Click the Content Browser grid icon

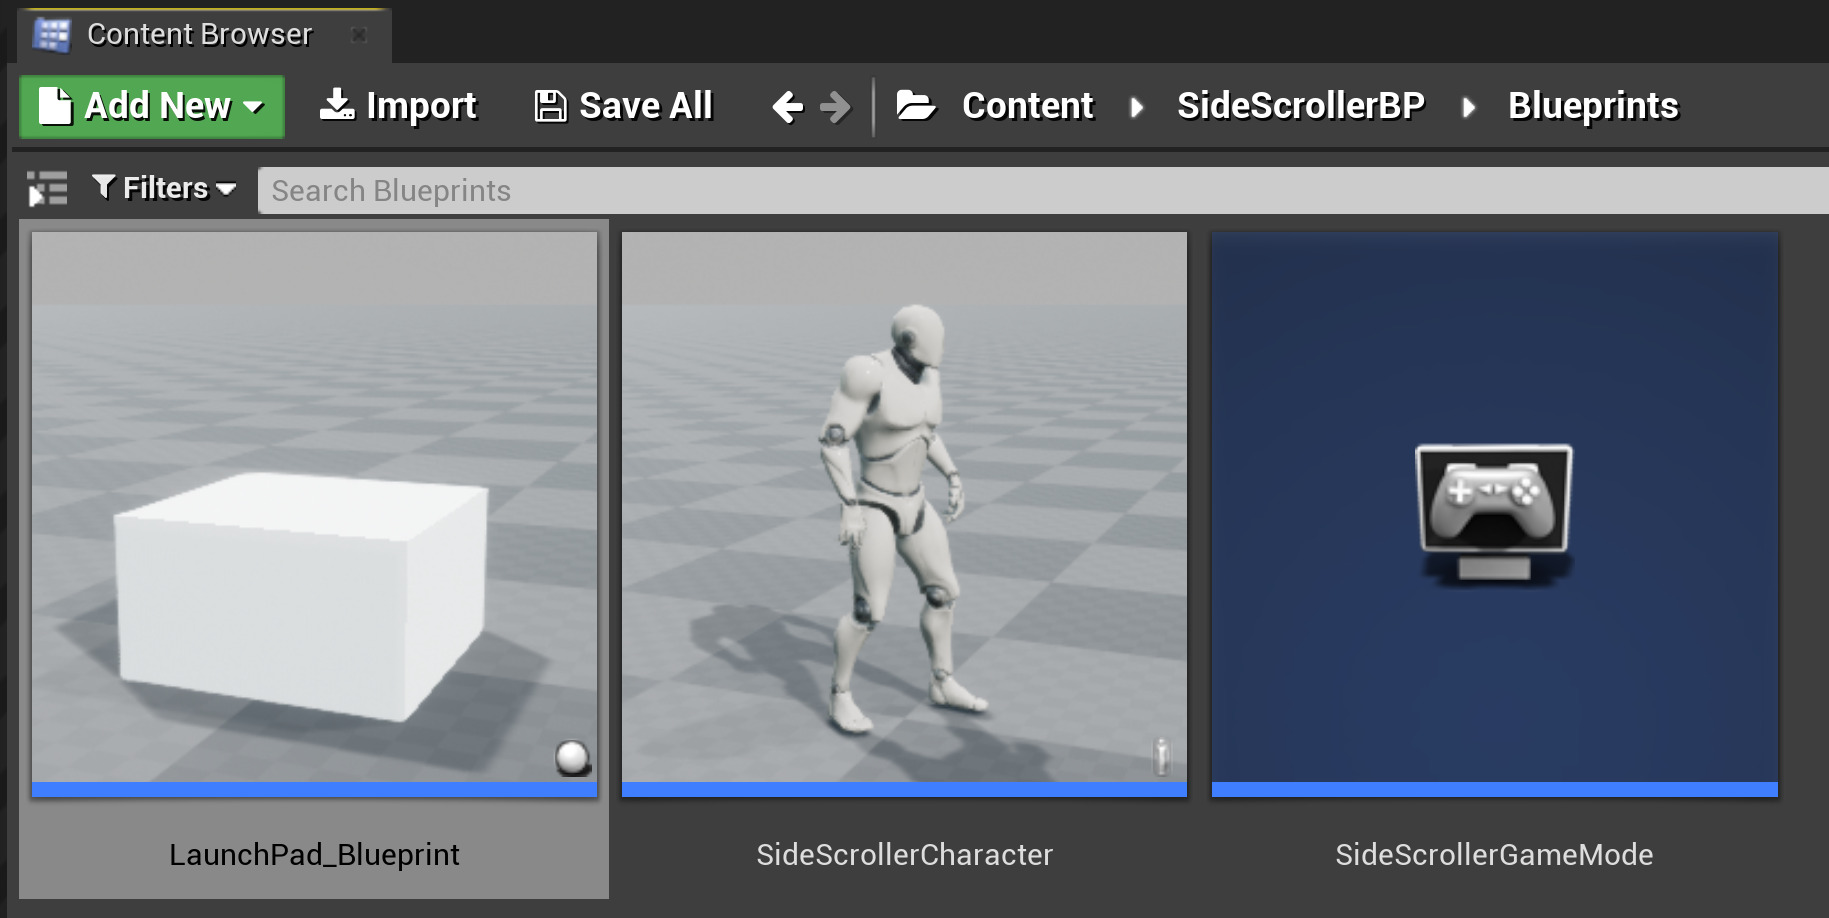pos(51,35)
